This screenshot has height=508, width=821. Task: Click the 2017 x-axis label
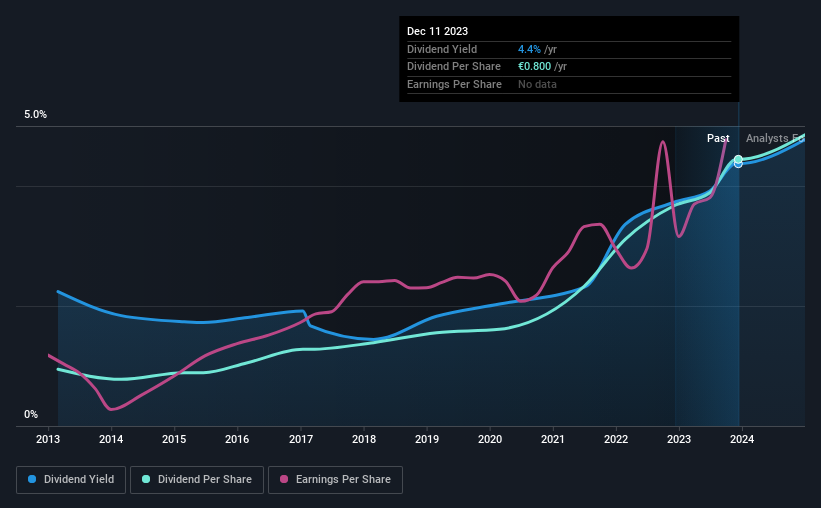pyautogui.click(x=301, y=439)
